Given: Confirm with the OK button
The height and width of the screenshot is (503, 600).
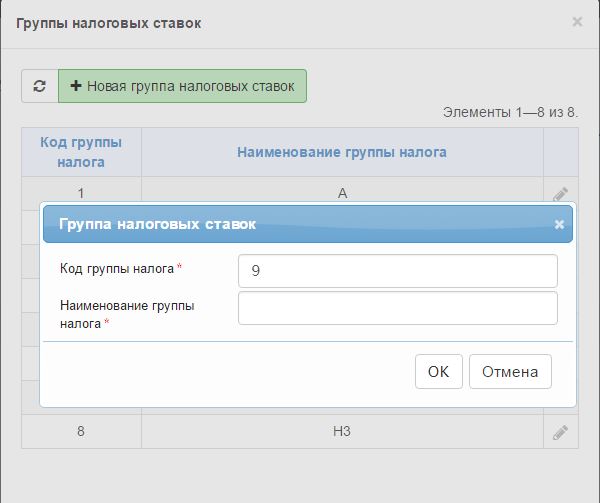Looking at the screenshot, I should (439, 371).
